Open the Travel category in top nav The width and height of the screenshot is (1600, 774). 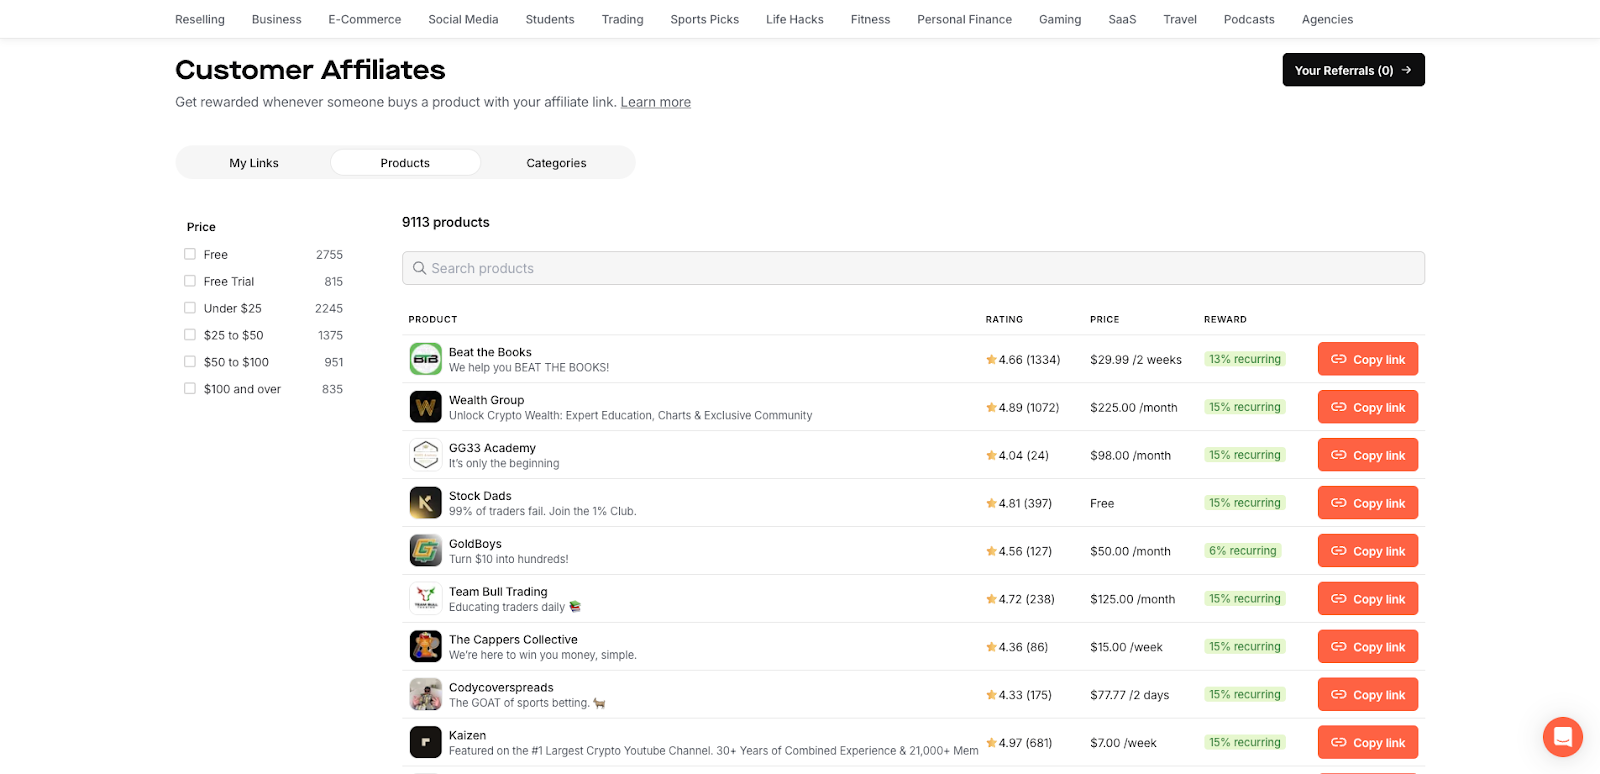[x=1180, y=19]
